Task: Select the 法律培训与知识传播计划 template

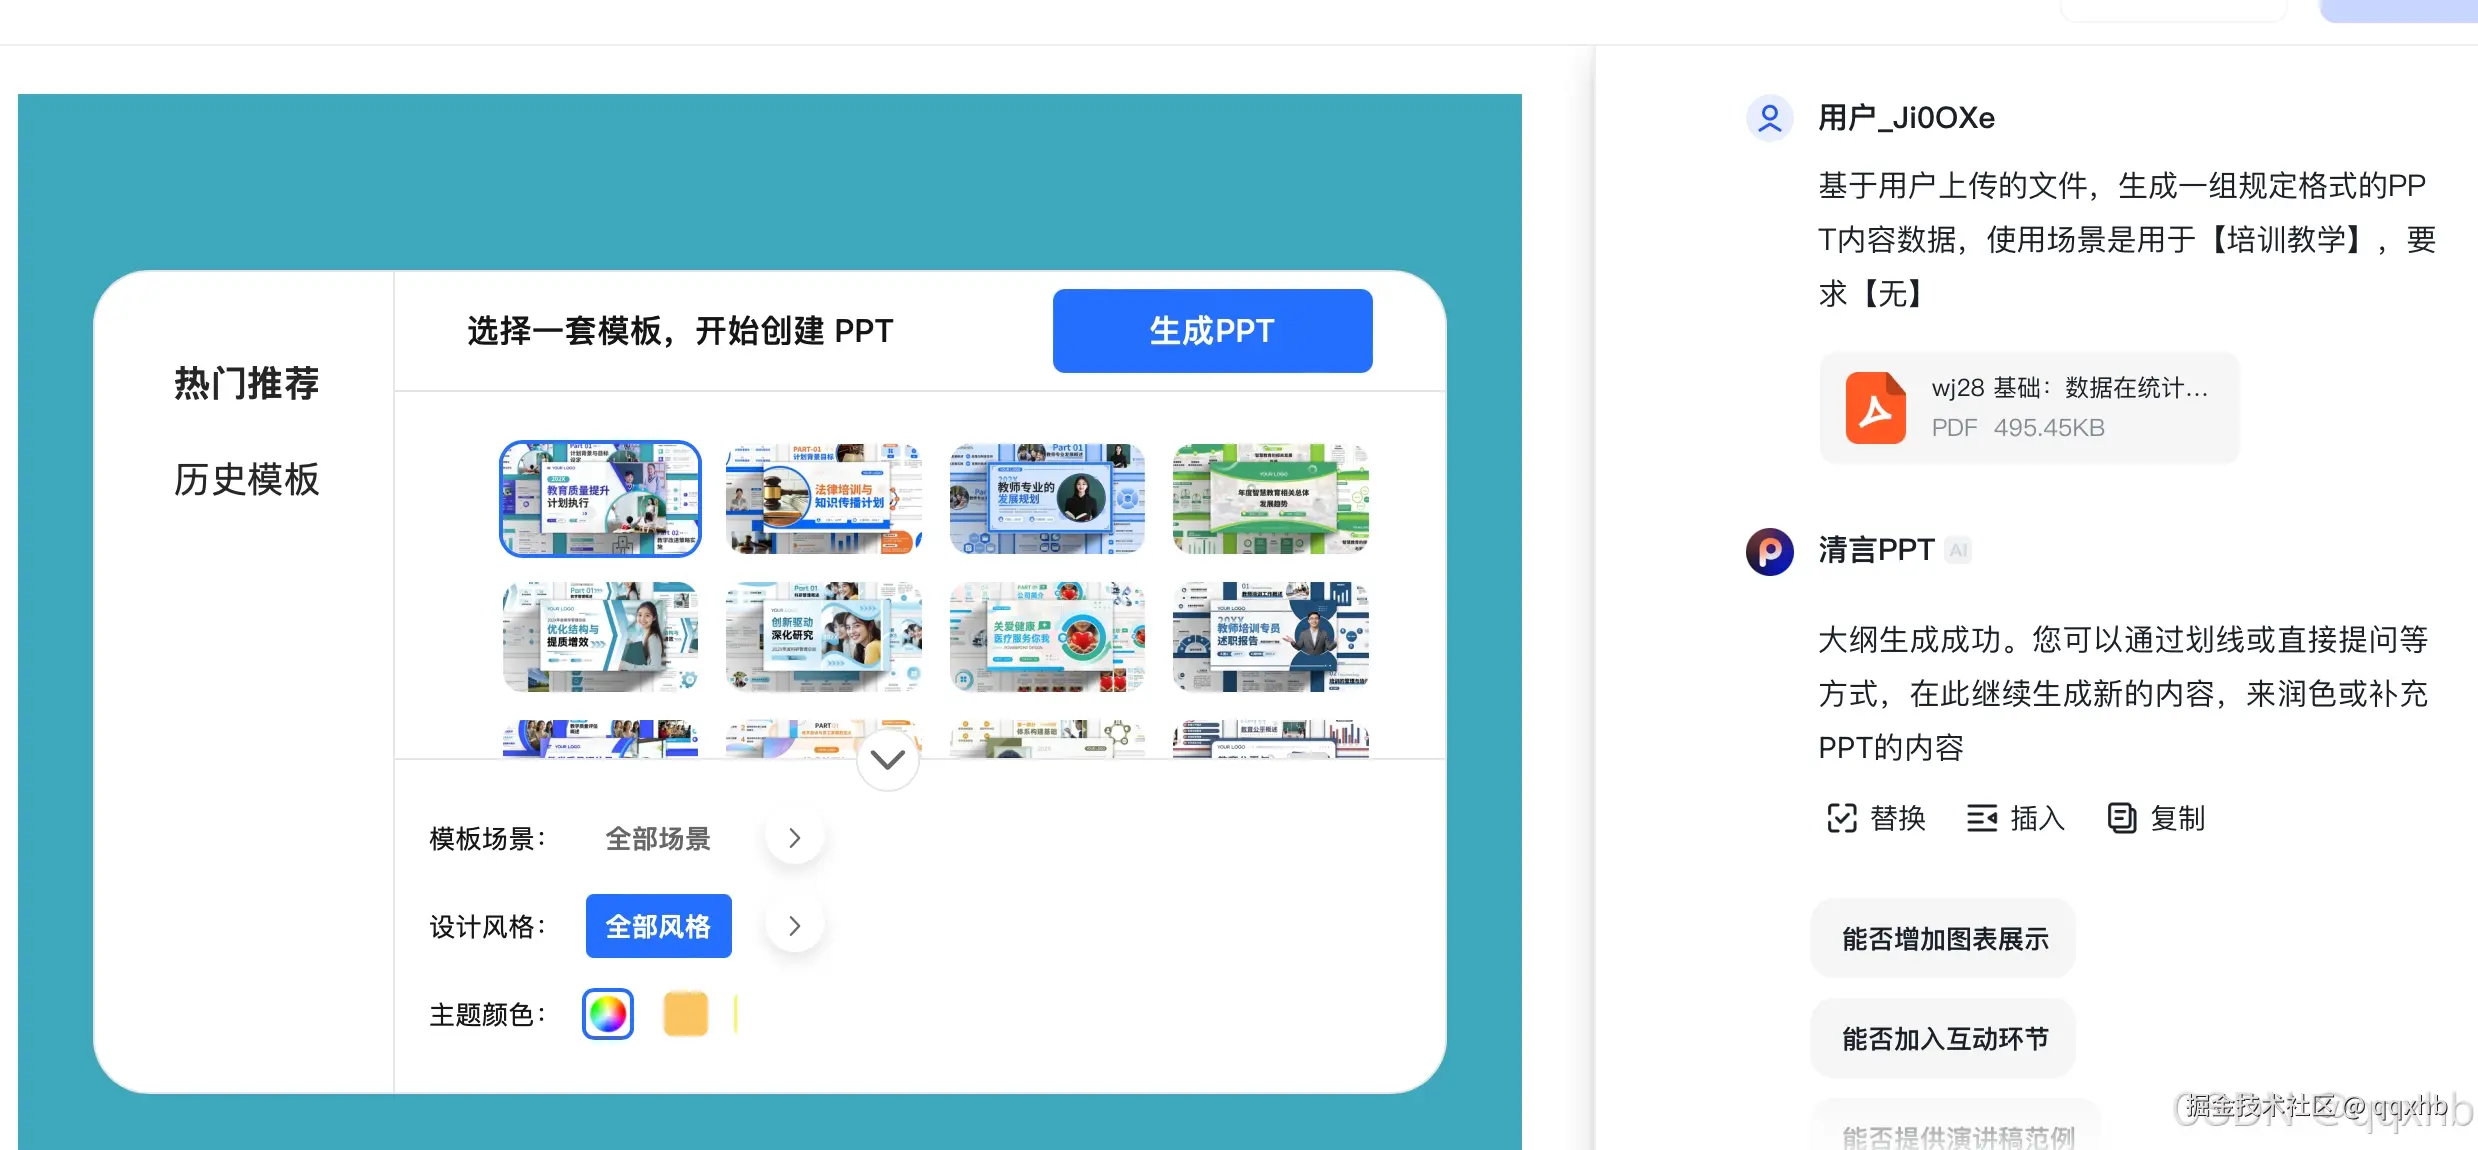Action: [x=823, y=498]
